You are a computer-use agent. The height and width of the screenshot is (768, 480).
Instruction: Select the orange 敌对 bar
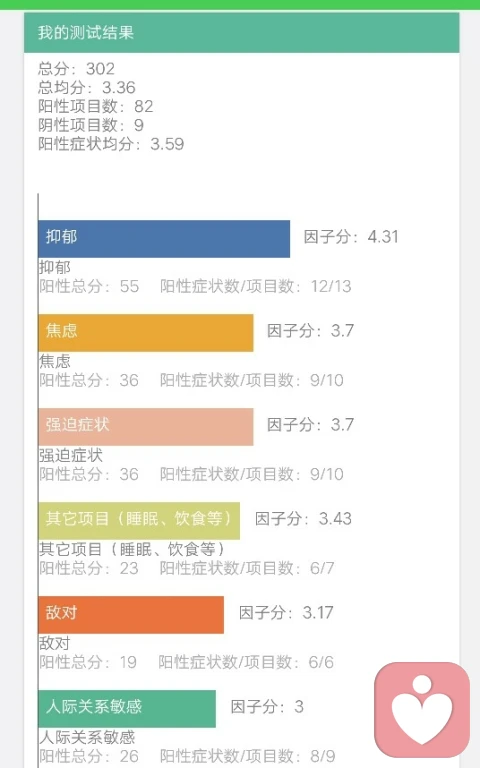click(131, 615)
